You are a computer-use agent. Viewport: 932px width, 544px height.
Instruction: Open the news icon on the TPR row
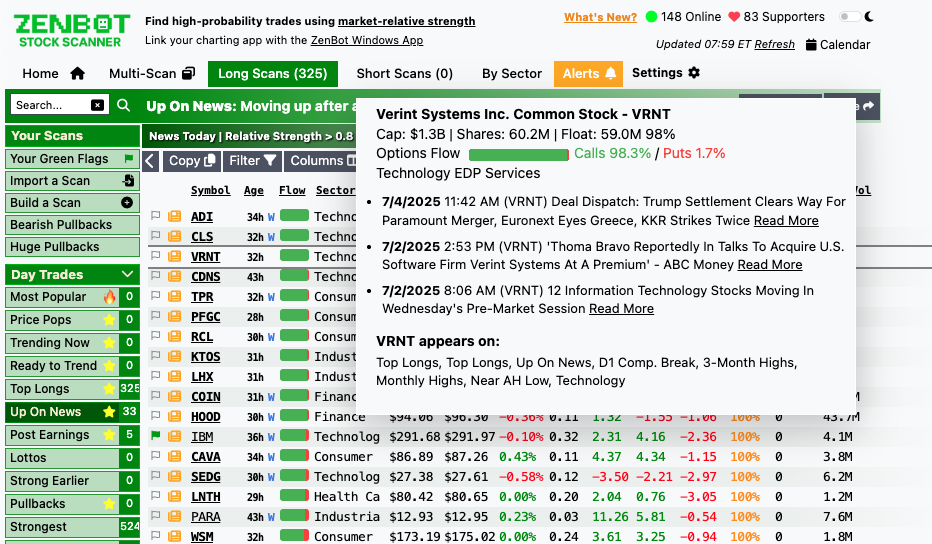click(x=174, y=296)
